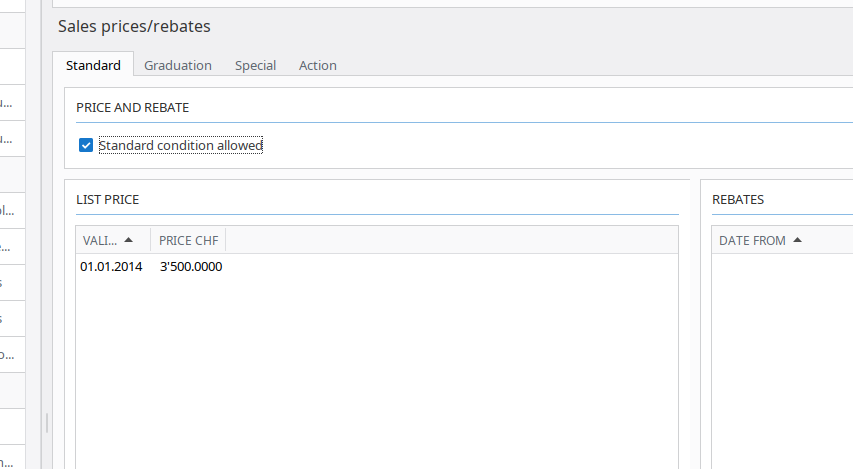Click the 3'500.0000 price cell
Screen dimensions: 853x469
click(x=191, y=267)
